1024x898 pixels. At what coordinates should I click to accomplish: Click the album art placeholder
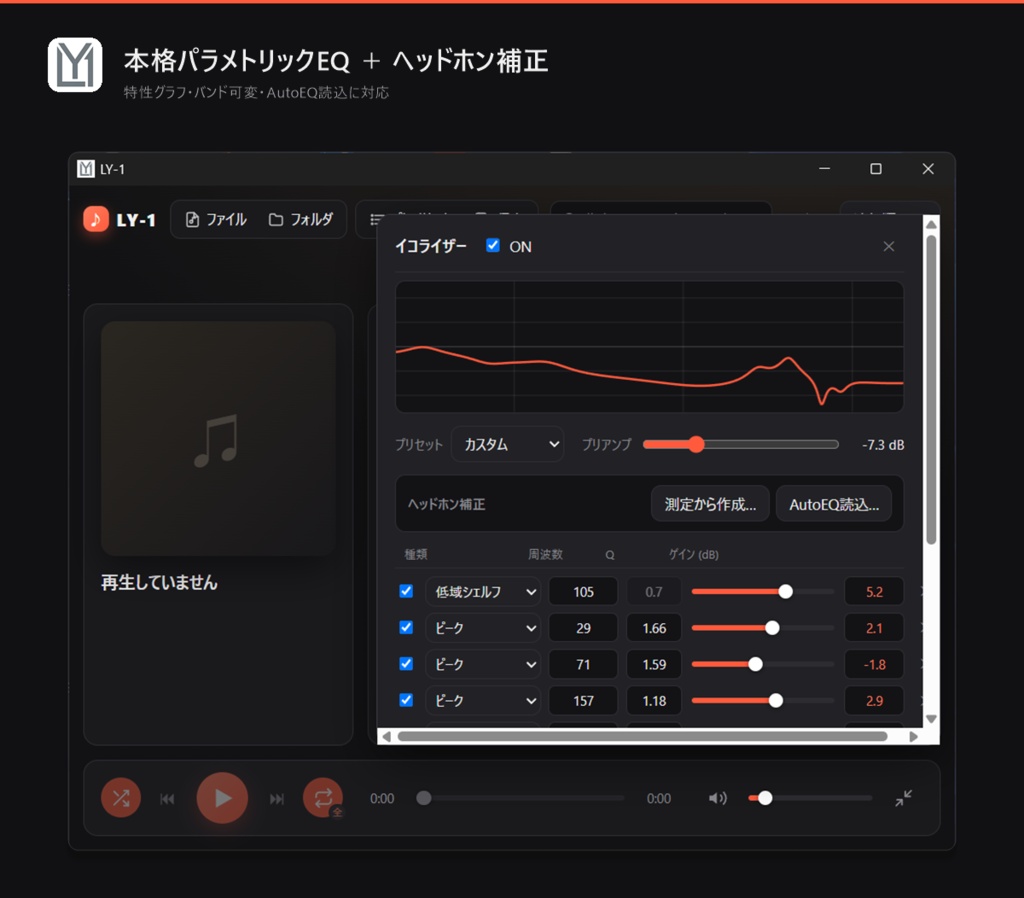(x=218, y=438)
